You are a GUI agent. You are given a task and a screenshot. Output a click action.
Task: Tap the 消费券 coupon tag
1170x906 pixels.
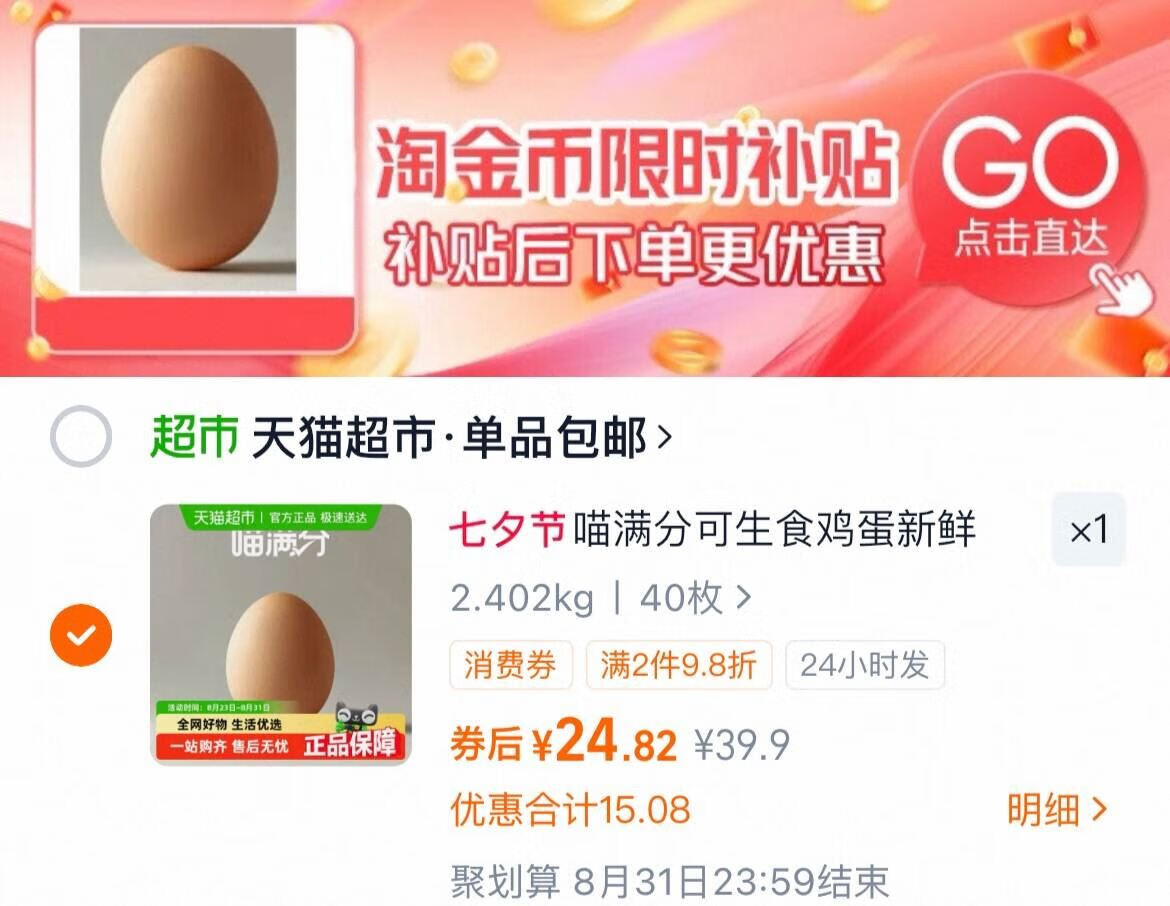(510, 665)
